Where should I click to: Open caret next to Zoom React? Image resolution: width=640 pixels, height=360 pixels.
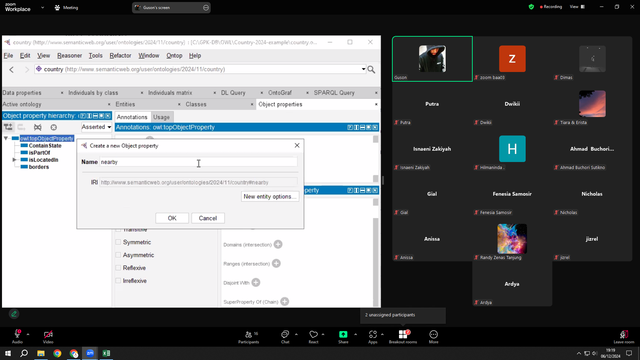pos(323,334)
